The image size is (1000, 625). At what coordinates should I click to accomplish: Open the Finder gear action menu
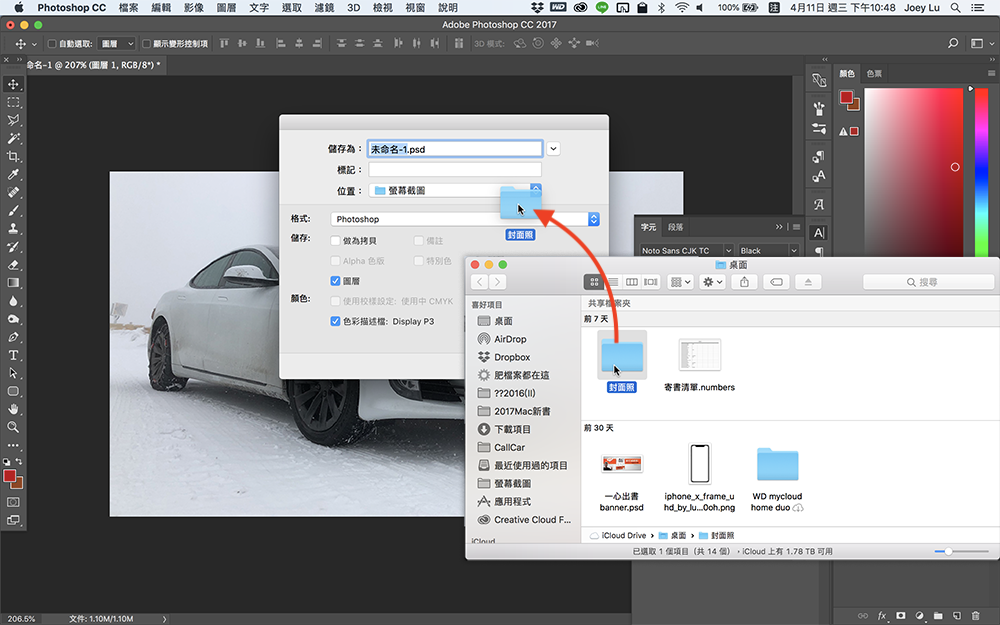712,282
